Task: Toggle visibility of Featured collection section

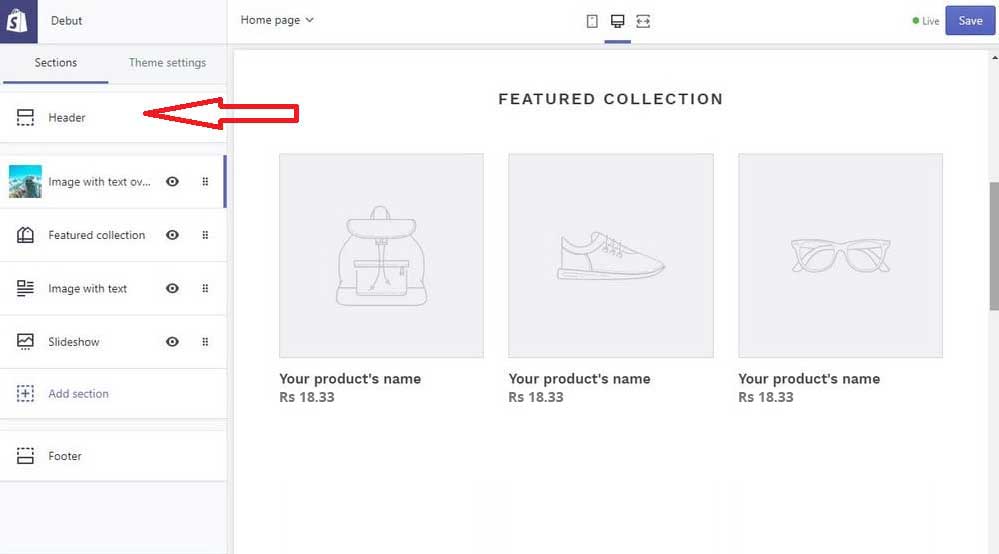Action: (172, 235)
